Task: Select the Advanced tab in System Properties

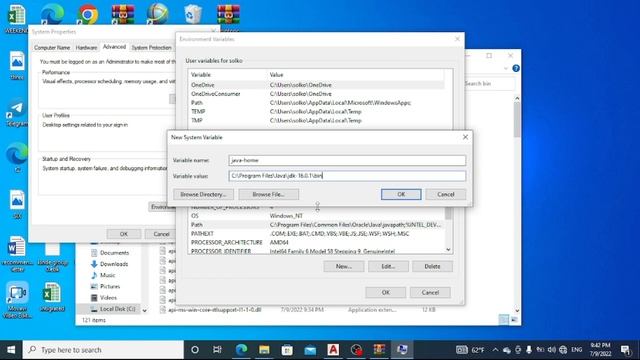Action: click(114, 47)
